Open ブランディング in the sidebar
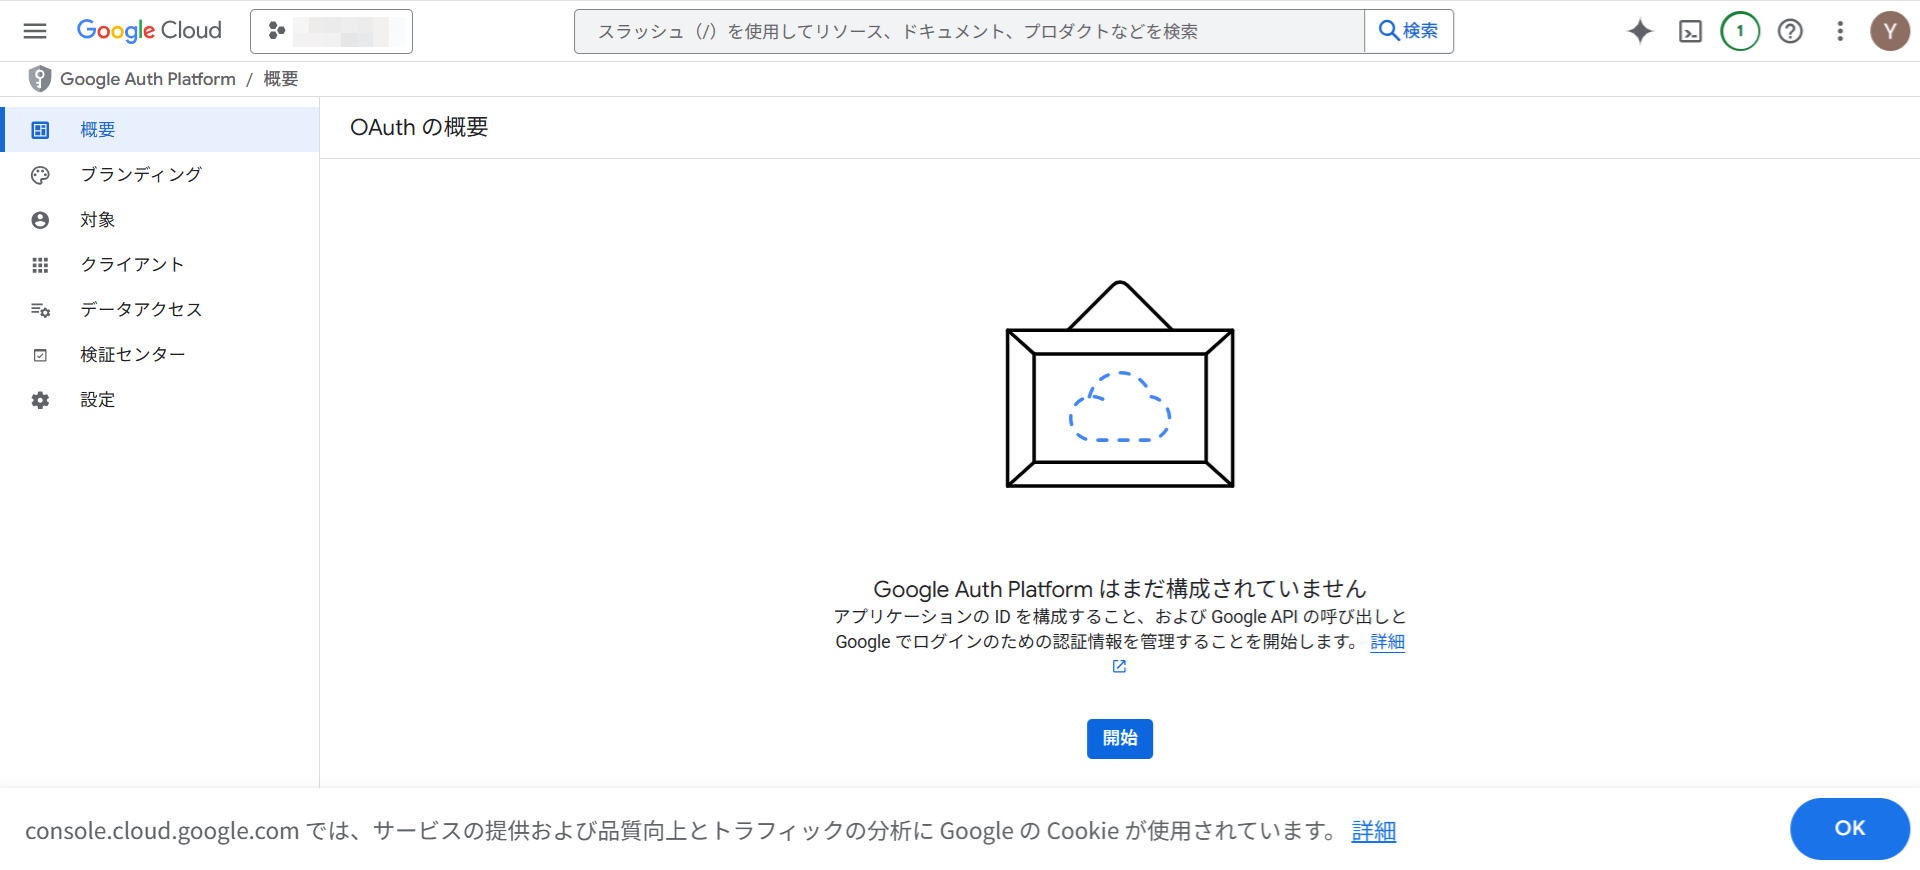This screenshot has height=870, width=1920. pos(141,175)
